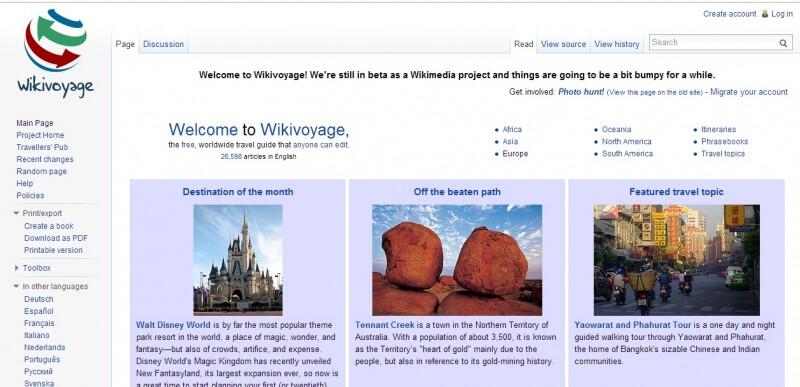Switch language to Deutsch
Viewport: 800px width, 387px height.
(39, 299)
